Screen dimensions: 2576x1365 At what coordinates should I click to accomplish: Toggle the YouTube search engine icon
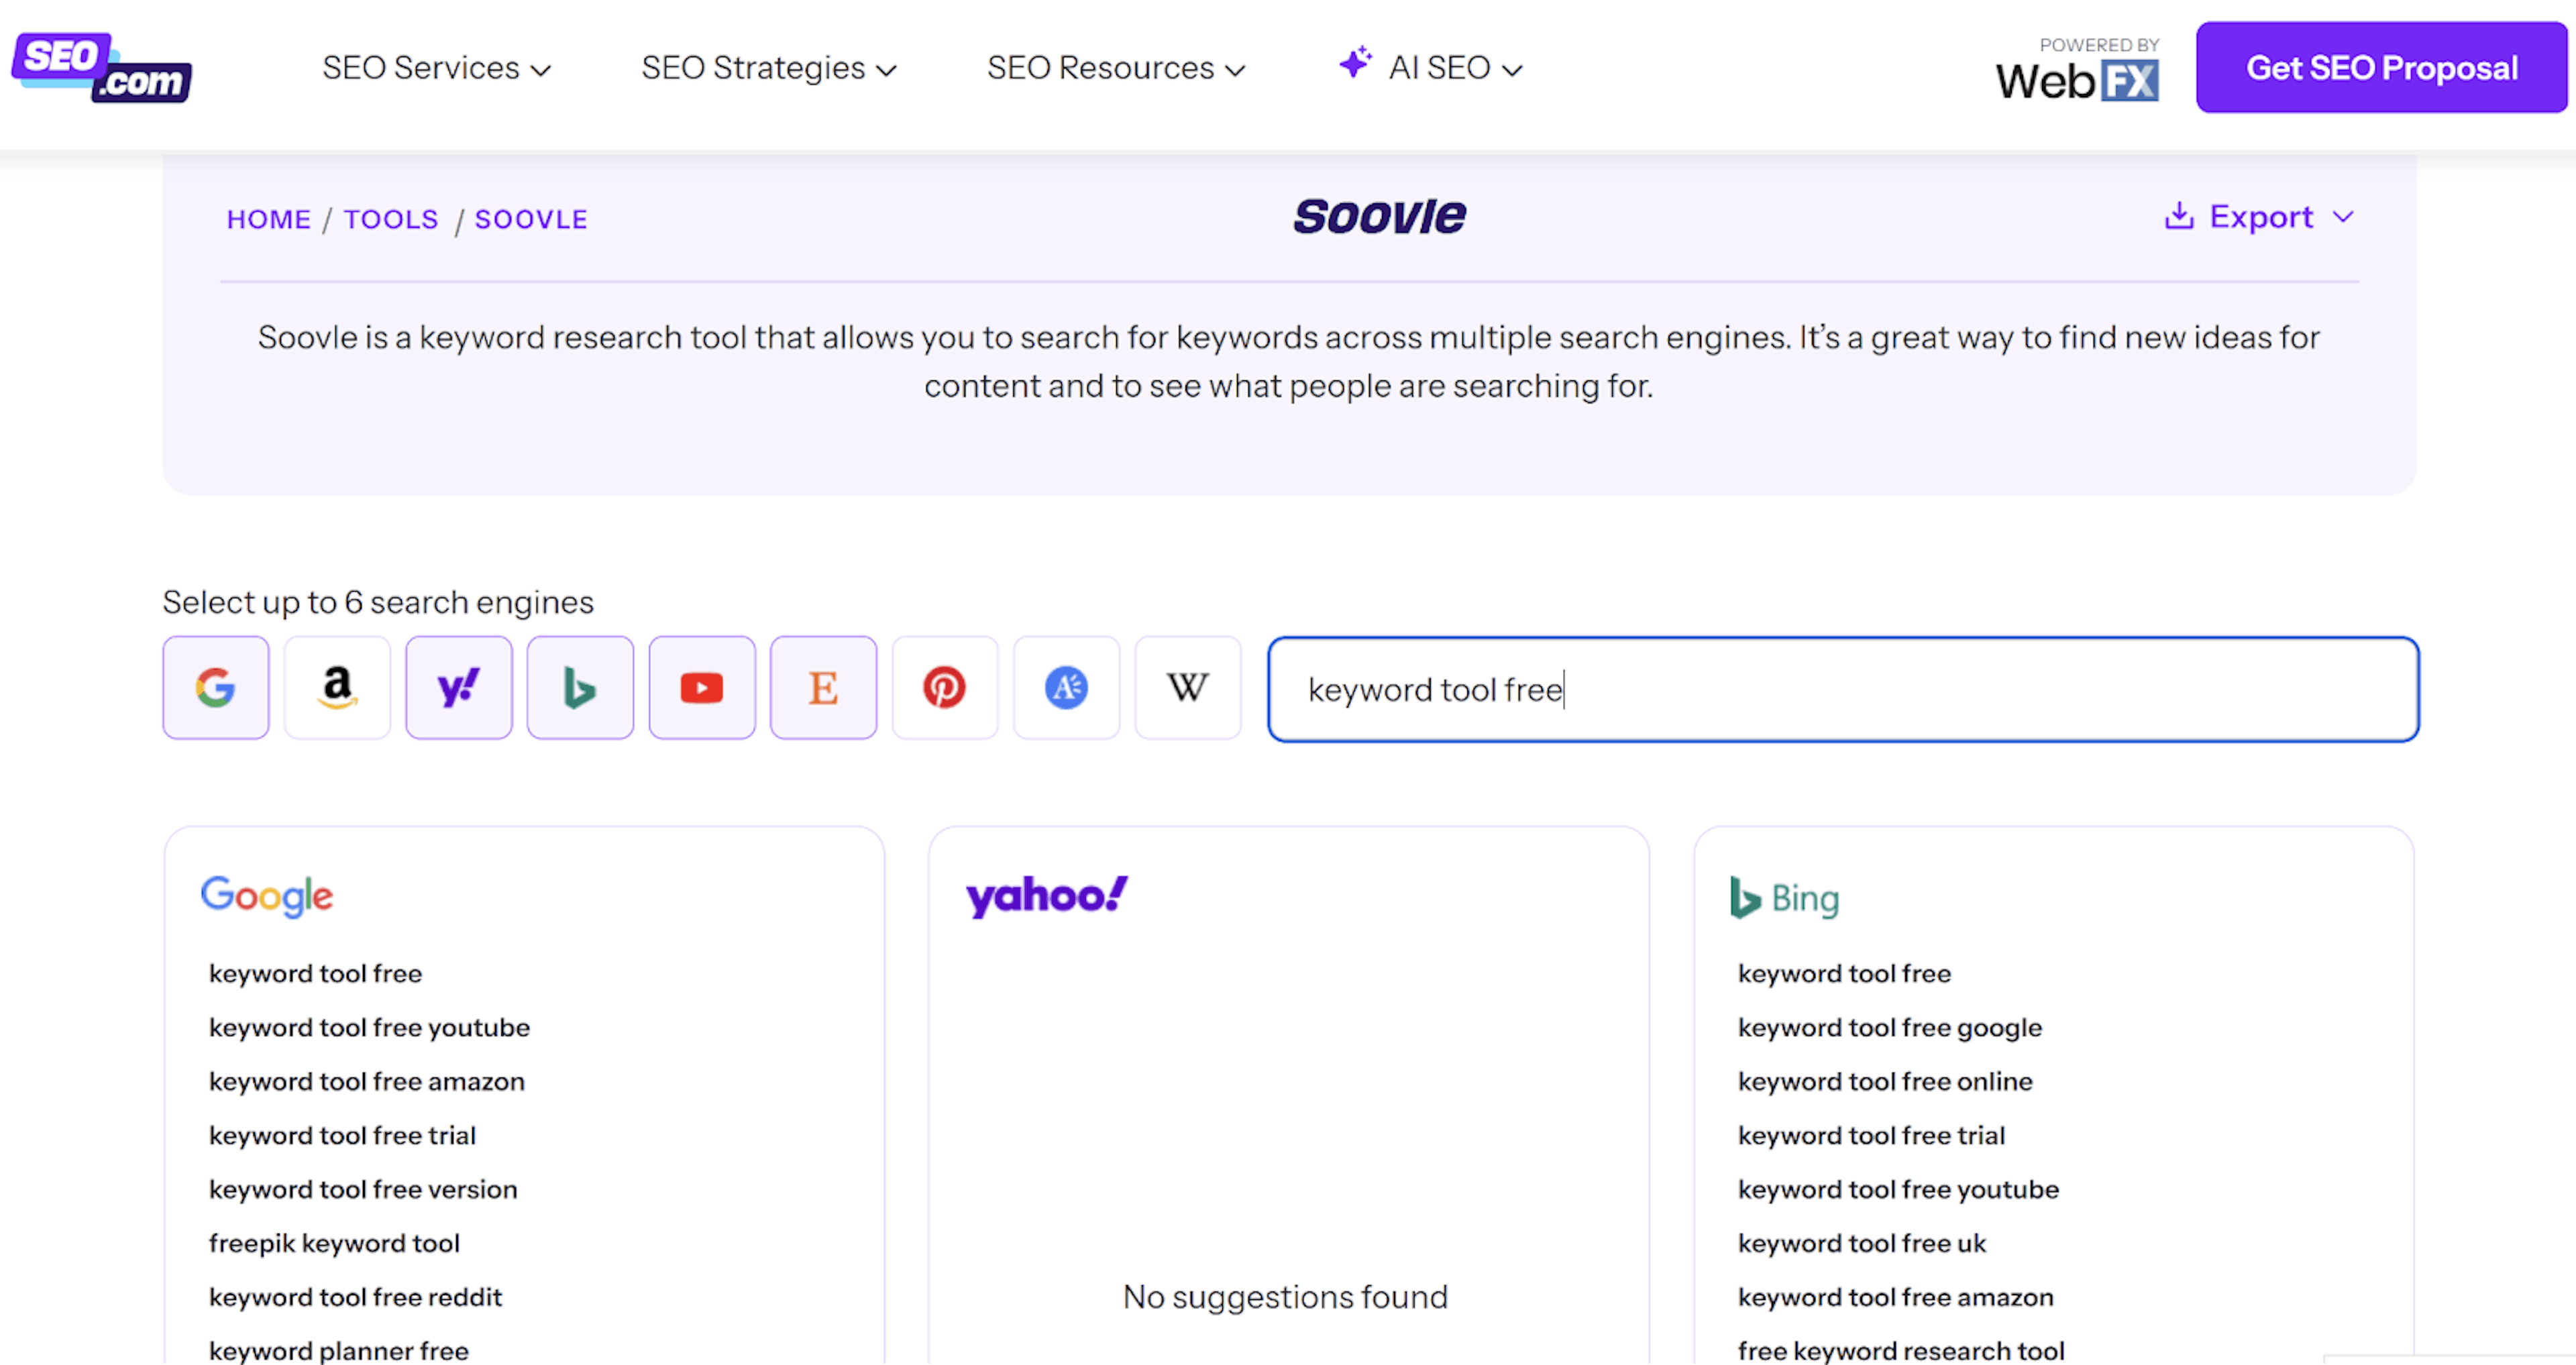tap(702, 688)
